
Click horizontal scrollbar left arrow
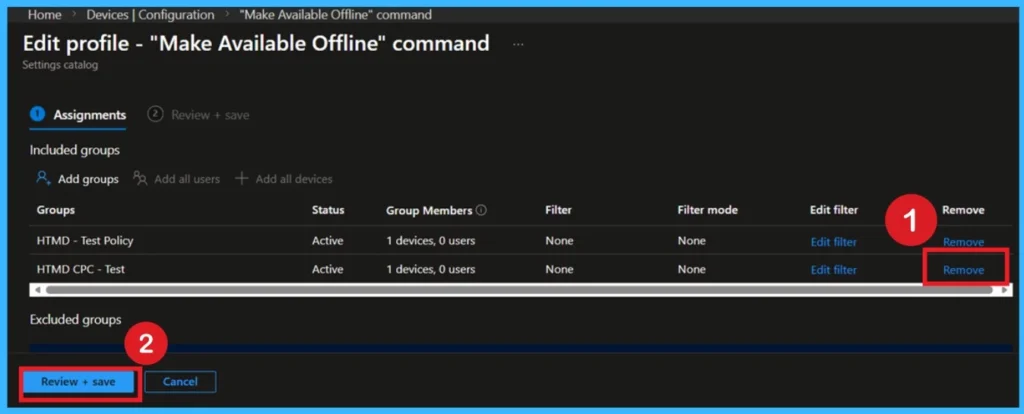click(x=37, y=289)
